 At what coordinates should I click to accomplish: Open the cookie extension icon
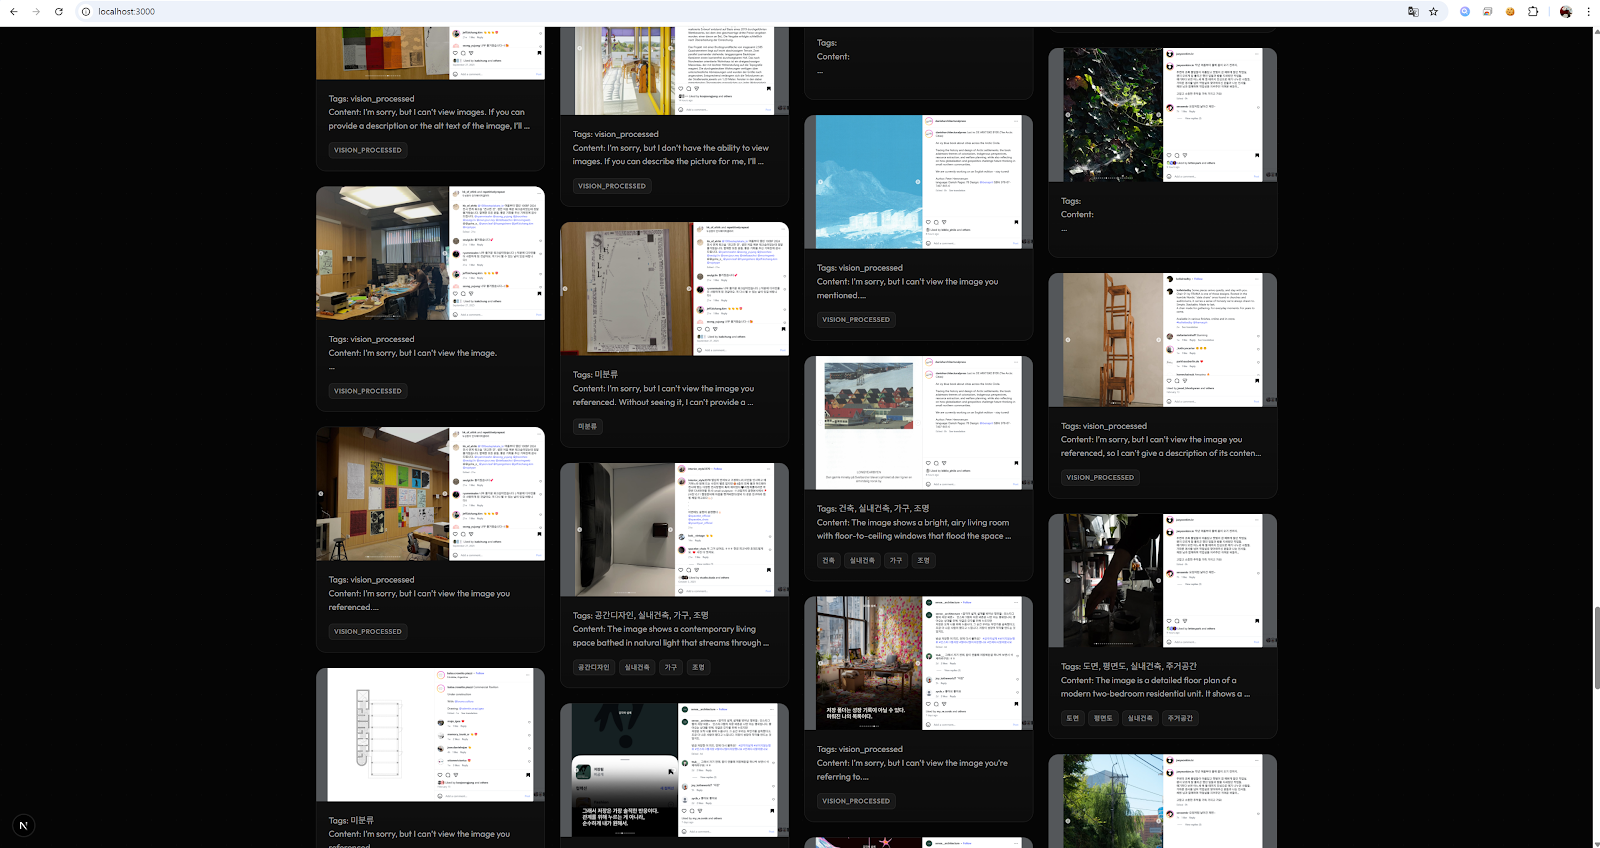point(1510,12)
